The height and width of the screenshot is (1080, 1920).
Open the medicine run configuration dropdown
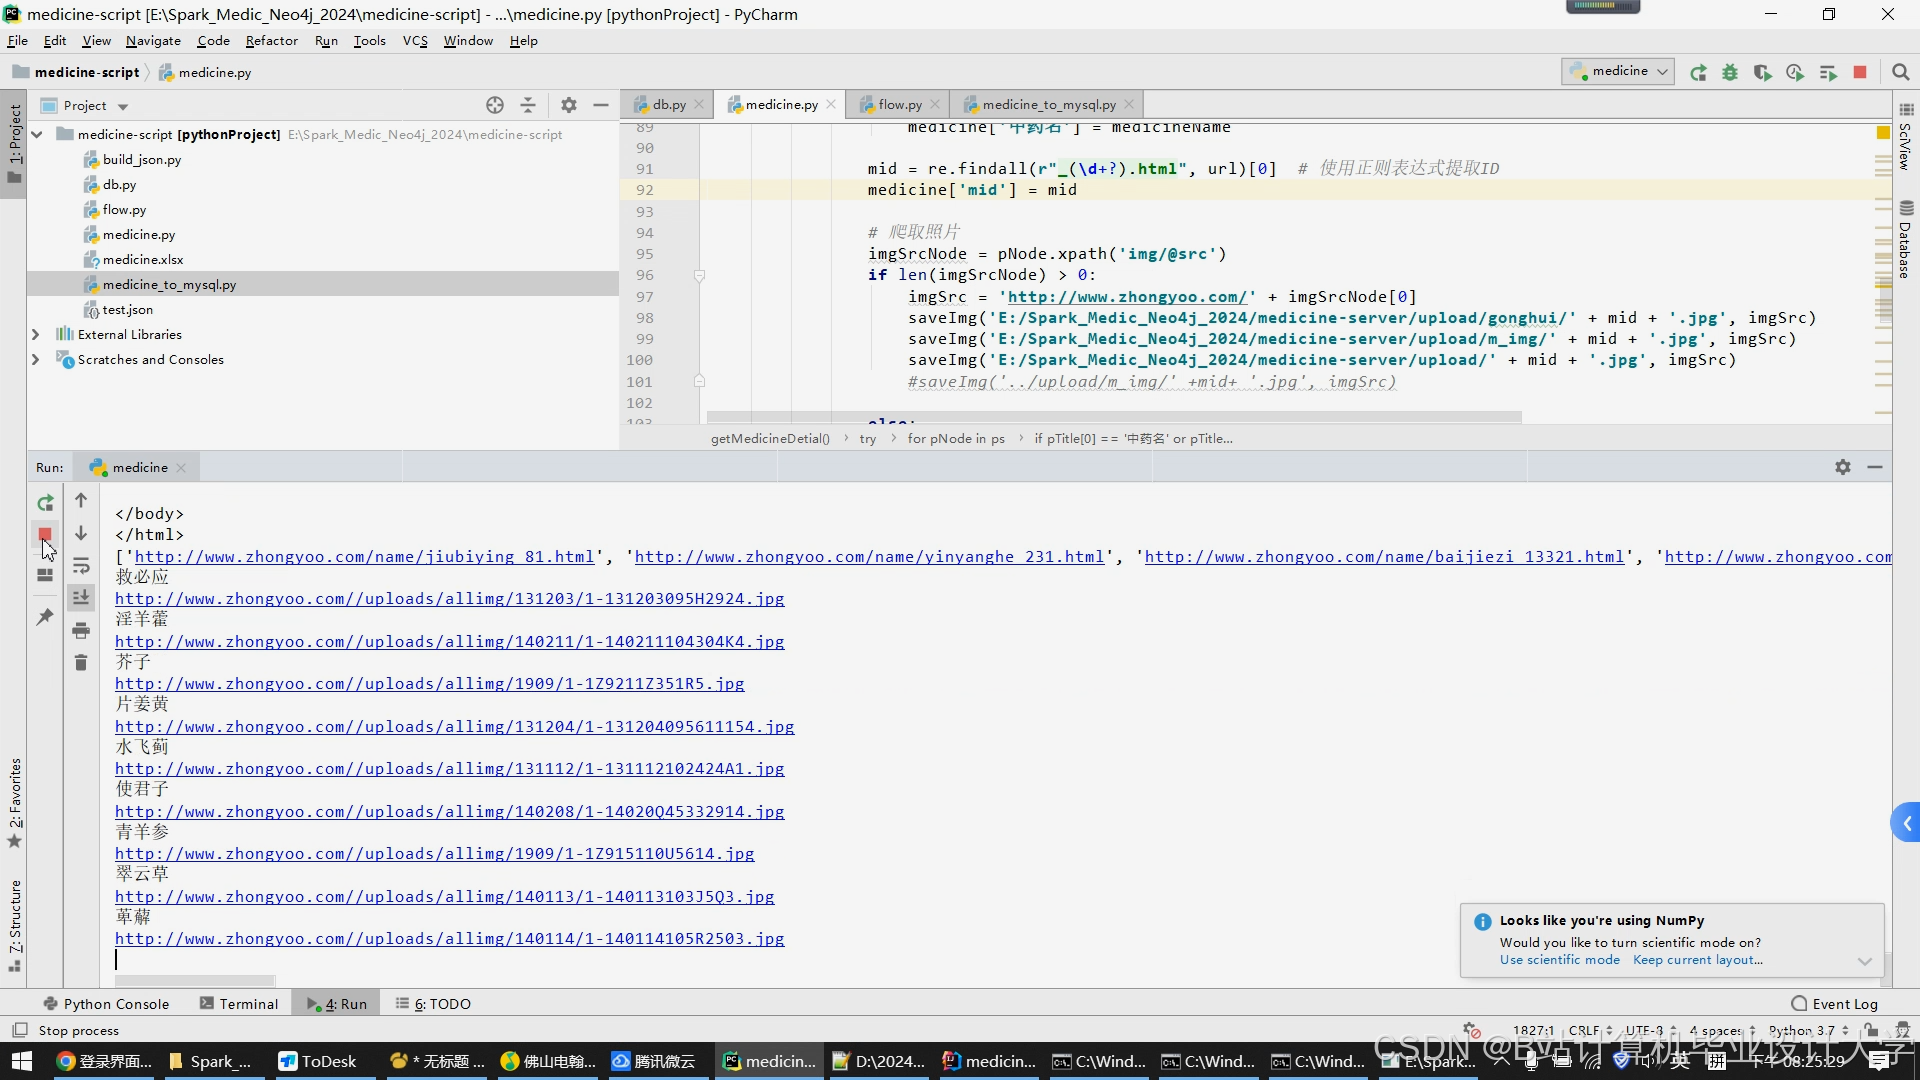pos(1618,72)
